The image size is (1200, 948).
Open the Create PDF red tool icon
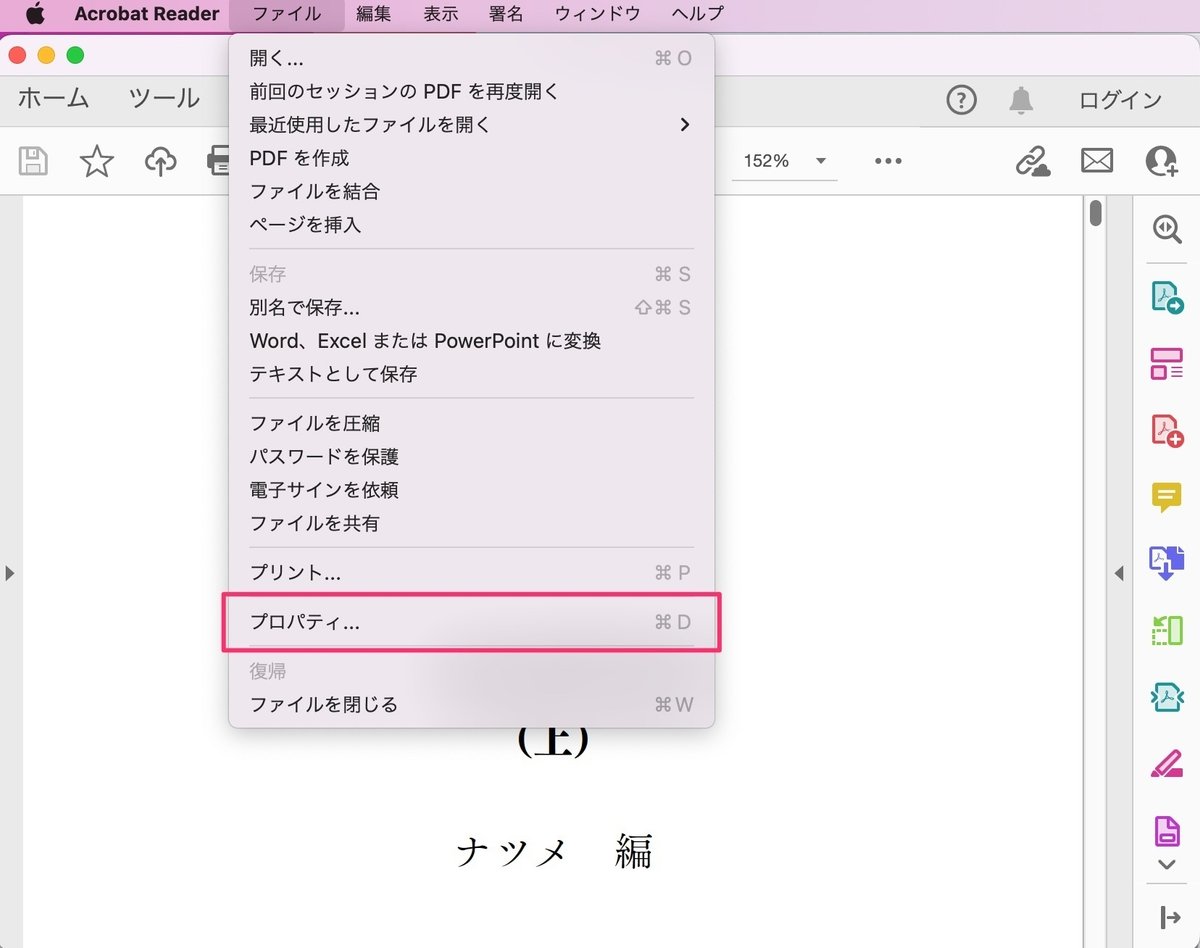[x=1167, y=430]
